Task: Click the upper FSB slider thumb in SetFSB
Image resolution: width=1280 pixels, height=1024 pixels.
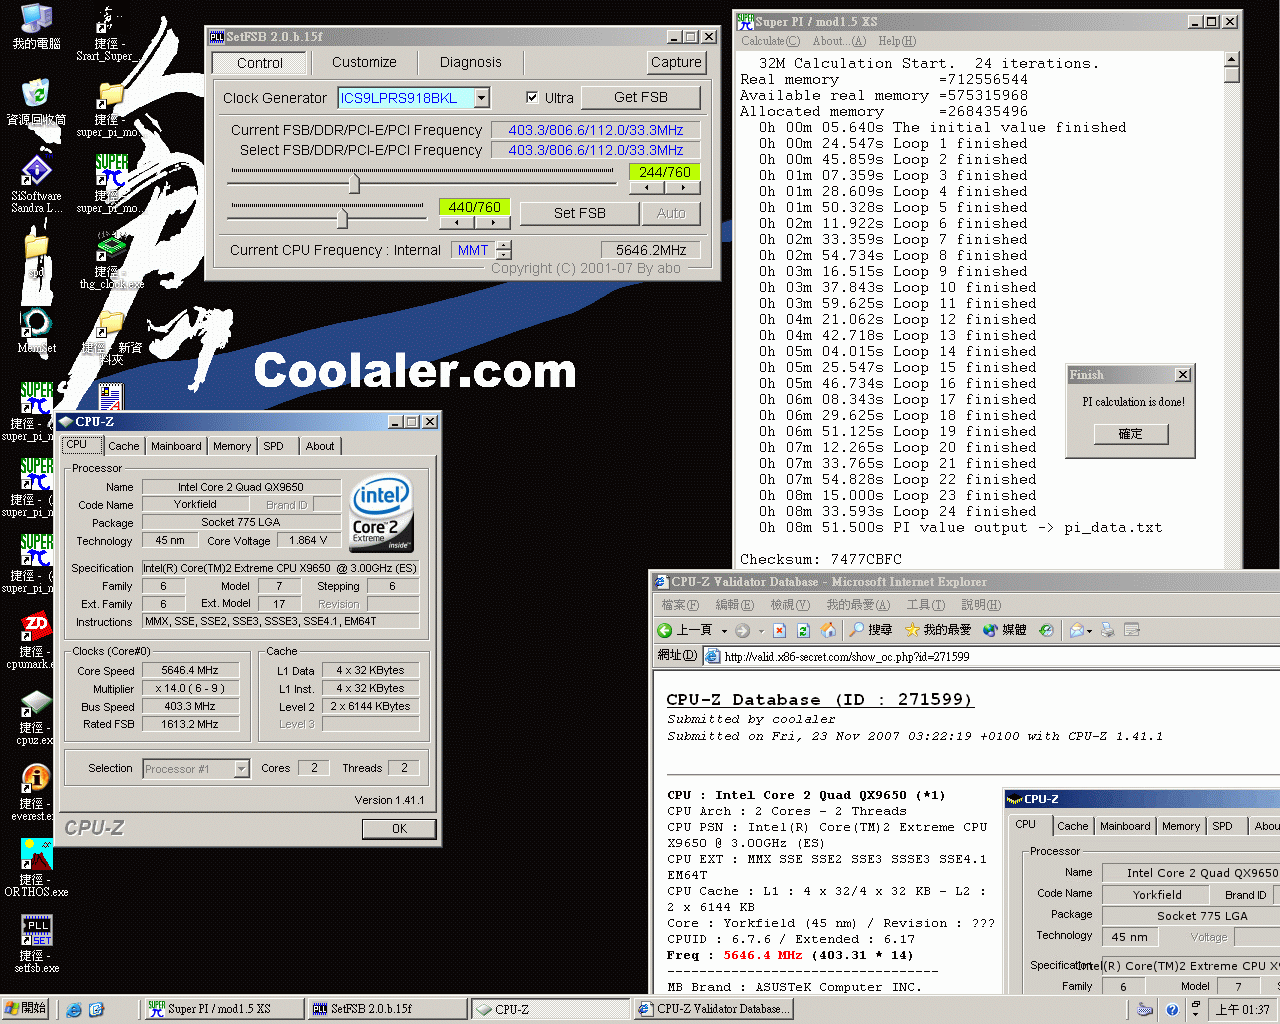Action: point(354,184)
